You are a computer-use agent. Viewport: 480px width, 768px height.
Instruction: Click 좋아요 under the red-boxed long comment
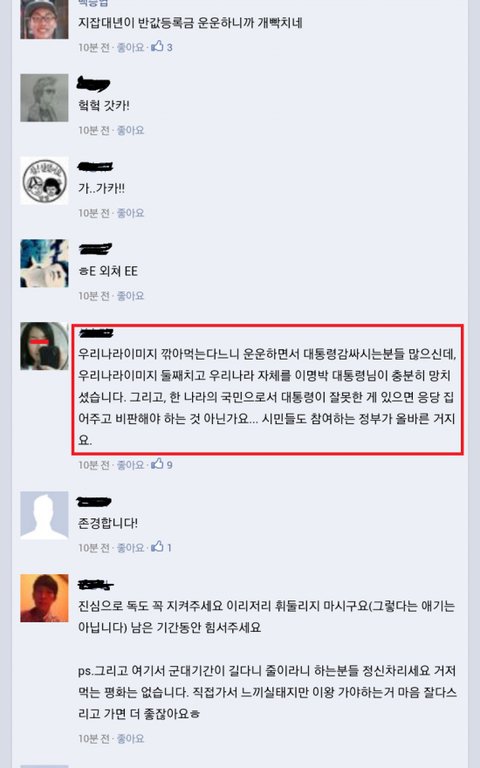tap(130, 465)
